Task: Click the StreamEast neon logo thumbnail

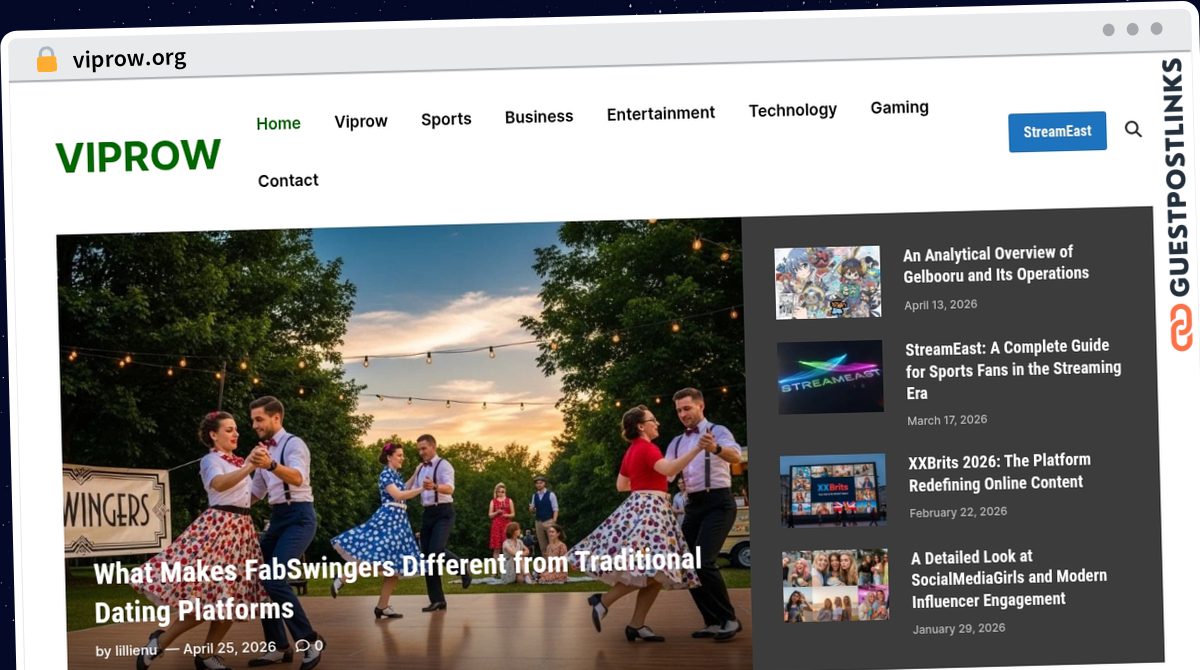Action: click(830, 377)
